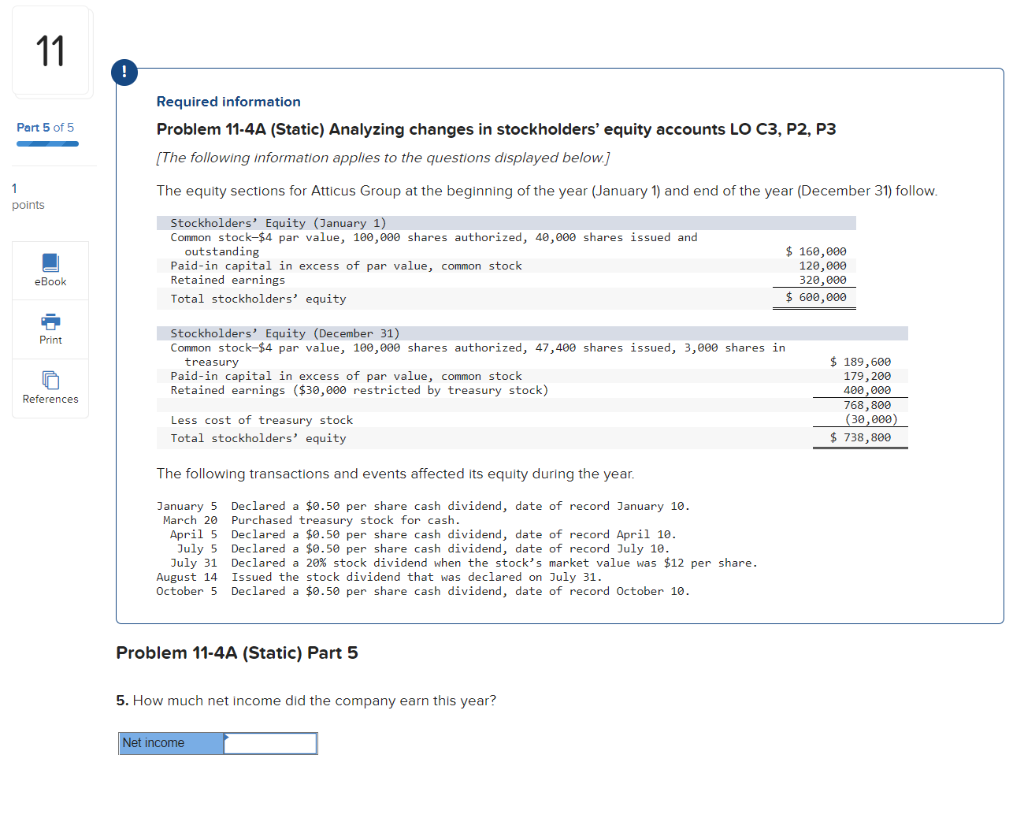
Task: Click the question number 11 box
Action: pyautogui.click(x=51, y=51)
